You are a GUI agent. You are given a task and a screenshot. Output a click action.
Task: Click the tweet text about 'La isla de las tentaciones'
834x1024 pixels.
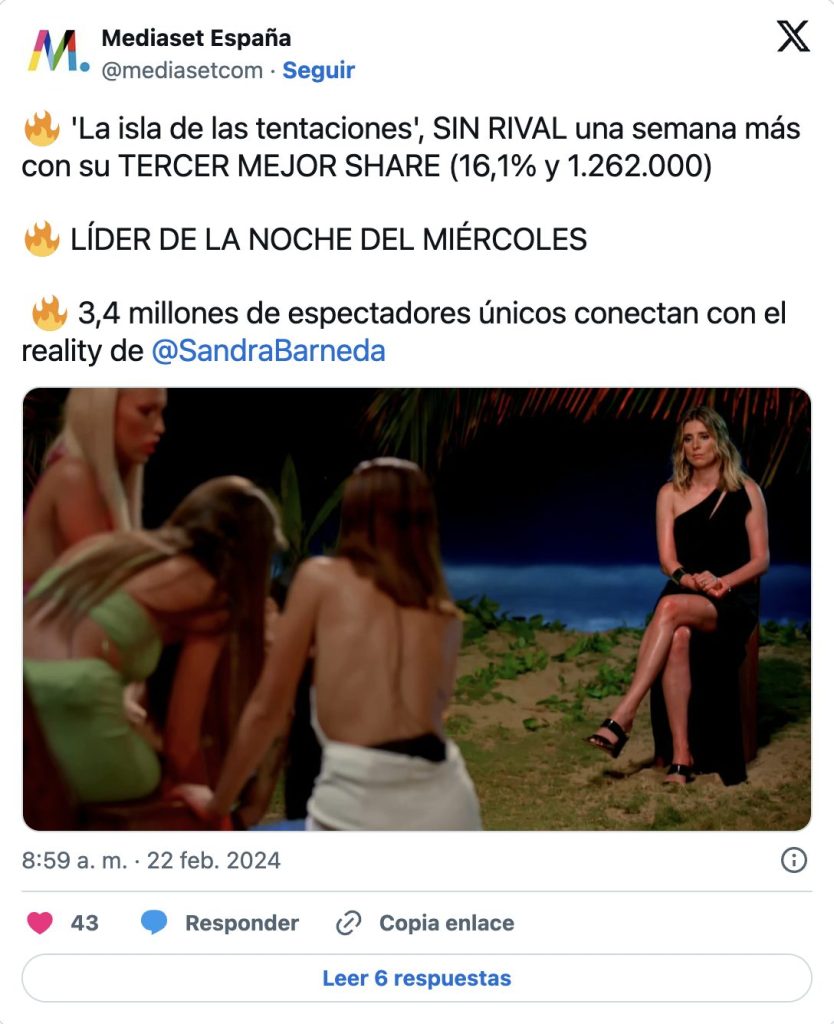(411, 147)
